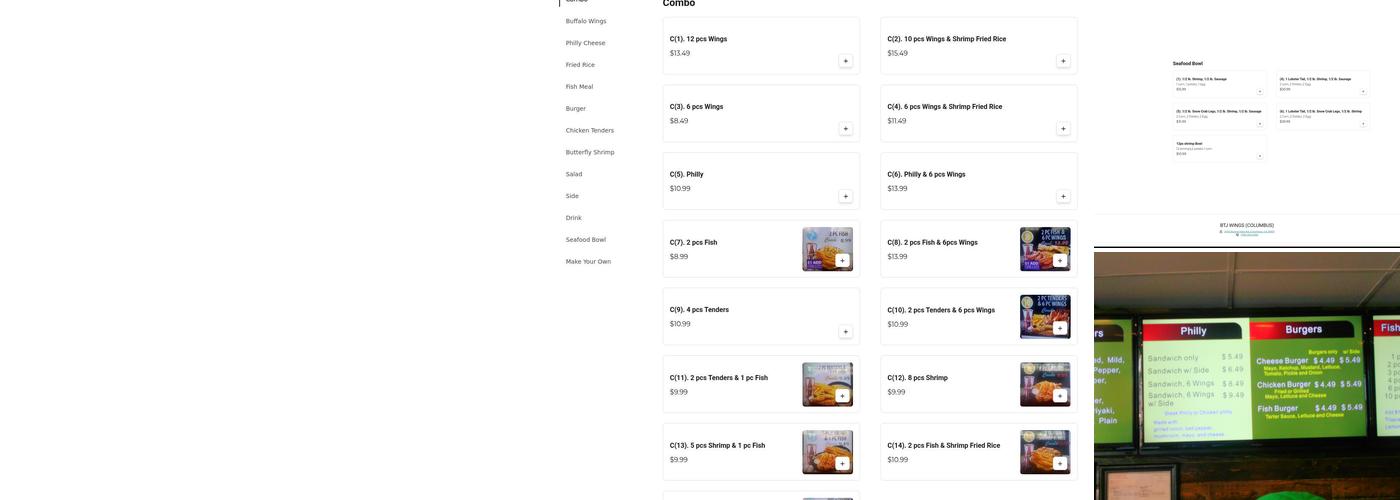The height and width of the screenshot is (500, 1400).
Task: Add C(9). 4 pcs Tenders to cart
Action: [845, 332]
